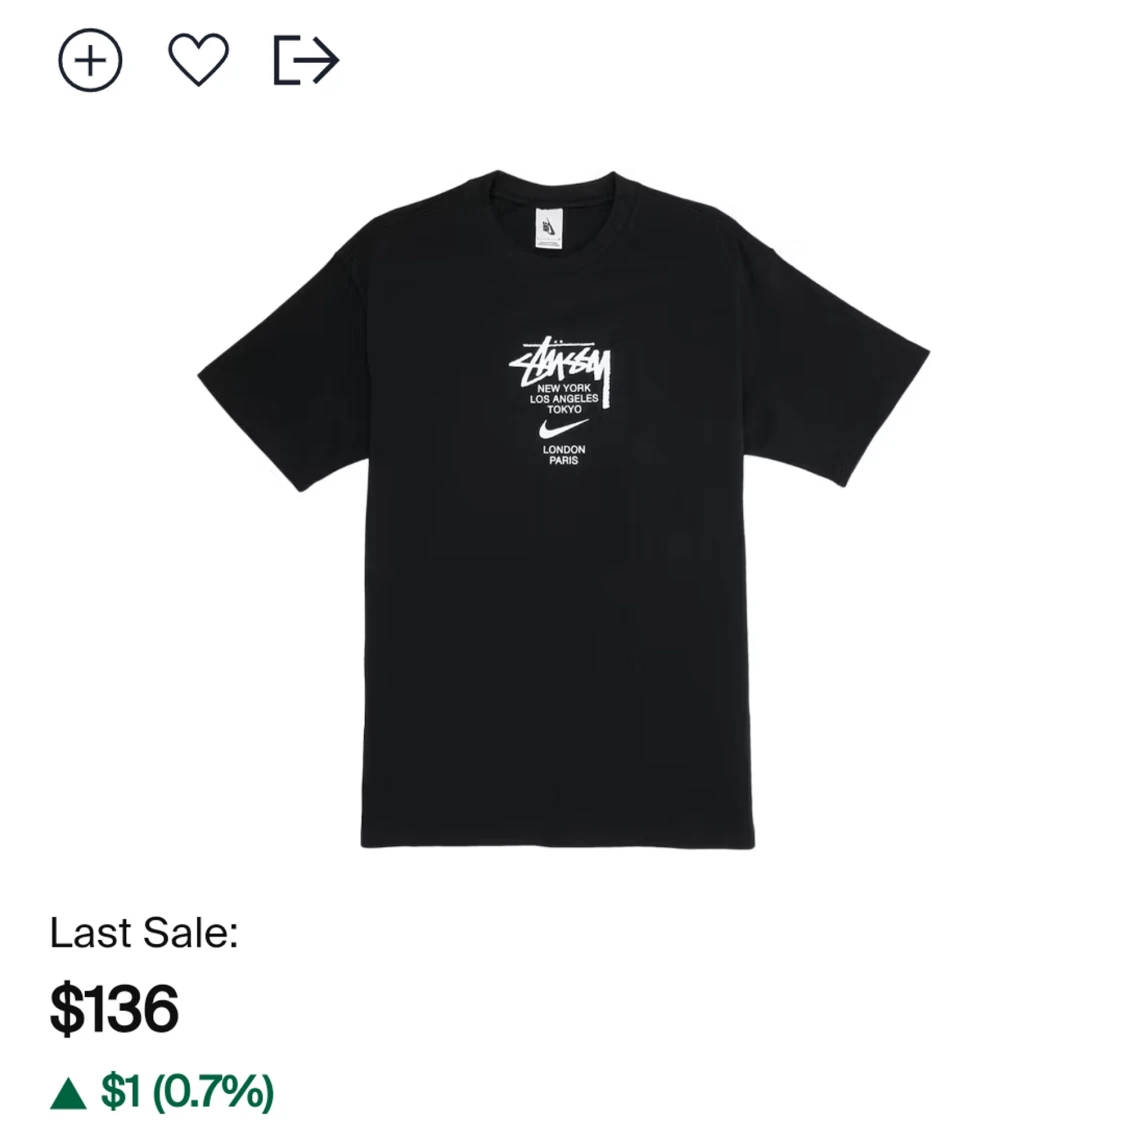Click the $136 last sale price
Screen dimensions: 1125x1125
(114, 1008)
